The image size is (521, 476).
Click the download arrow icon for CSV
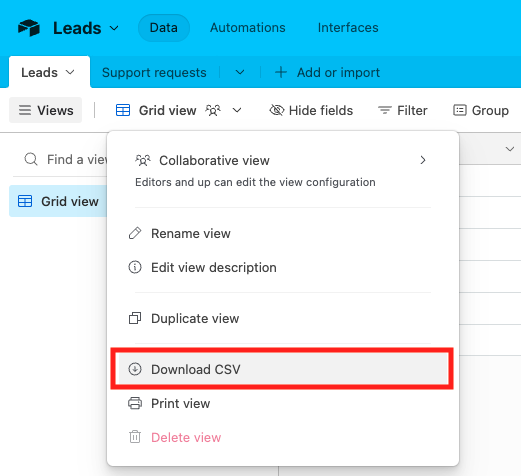click(135, 369)
